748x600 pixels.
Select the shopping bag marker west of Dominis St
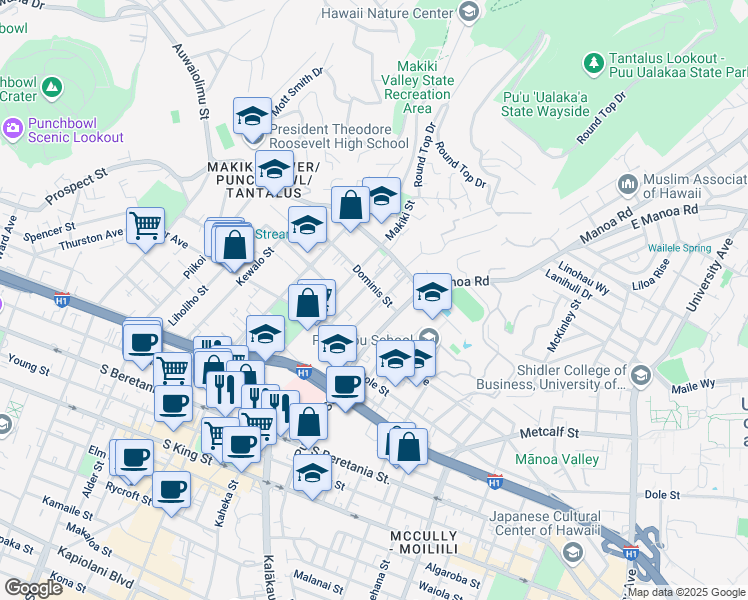308,303
